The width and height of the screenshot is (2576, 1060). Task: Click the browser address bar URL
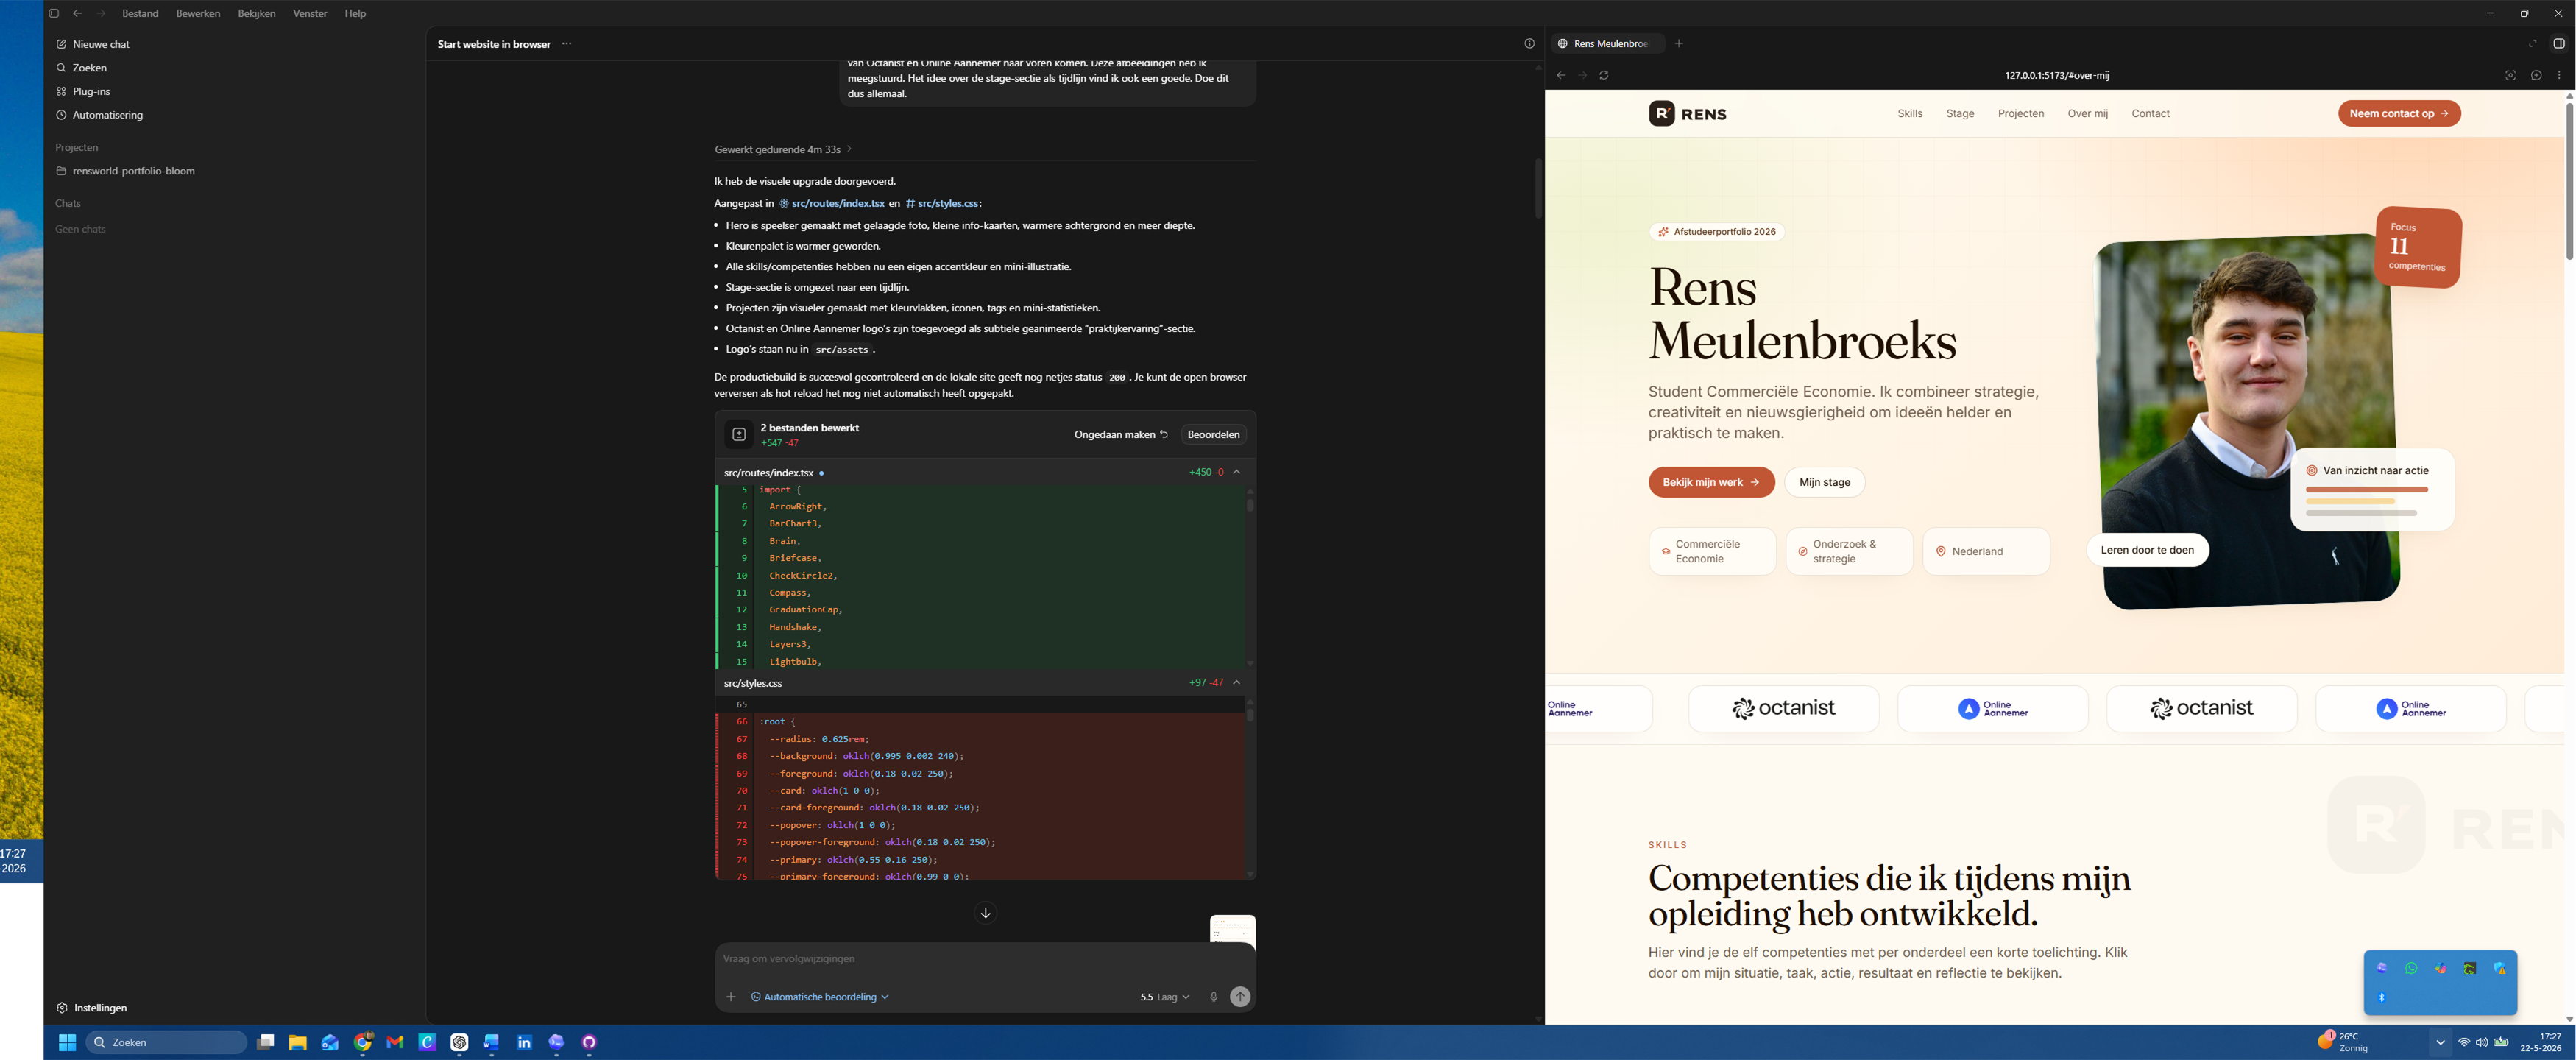coord(2057,75)
